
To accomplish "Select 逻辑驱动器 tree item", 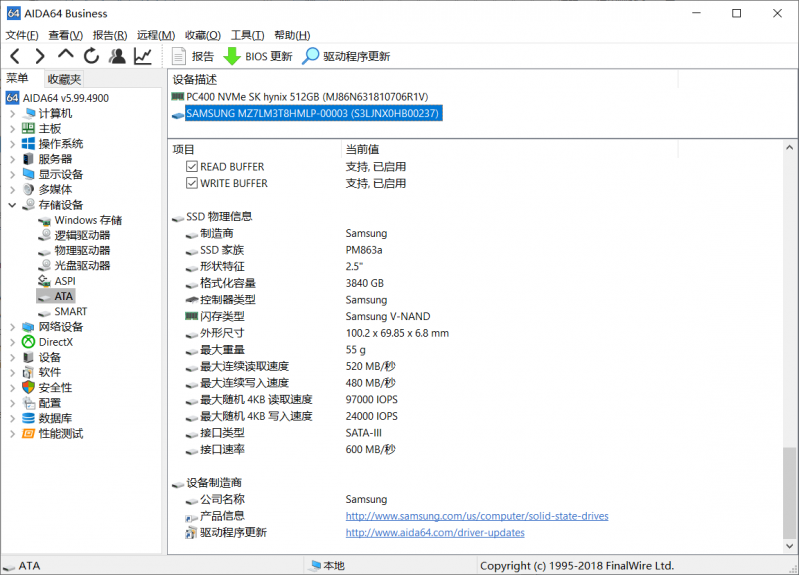I will 82,236.
